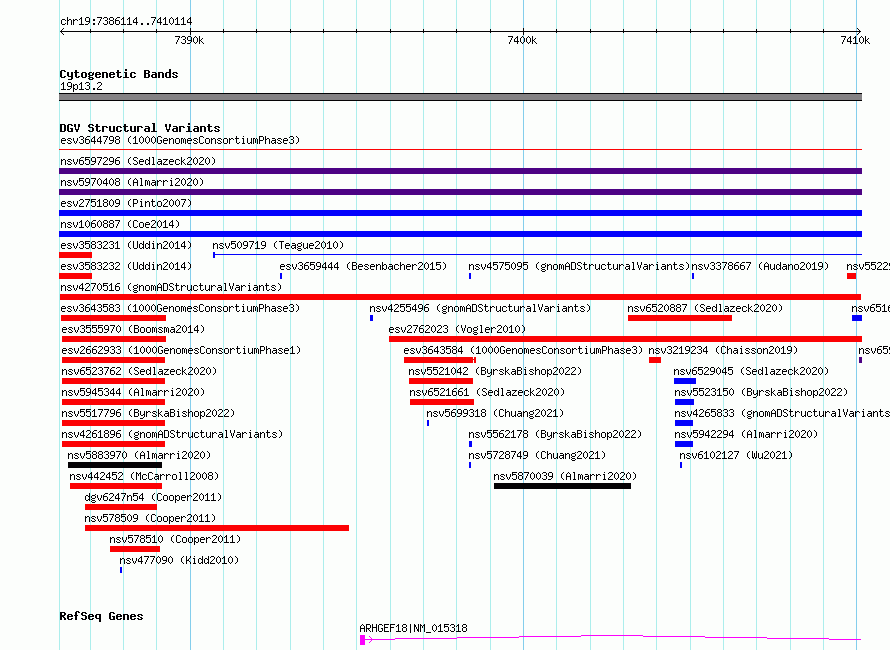Open esv3643584 1000Genomes Phase3 label
Viewport: 890px width, 650px height.
click(523, 350)
